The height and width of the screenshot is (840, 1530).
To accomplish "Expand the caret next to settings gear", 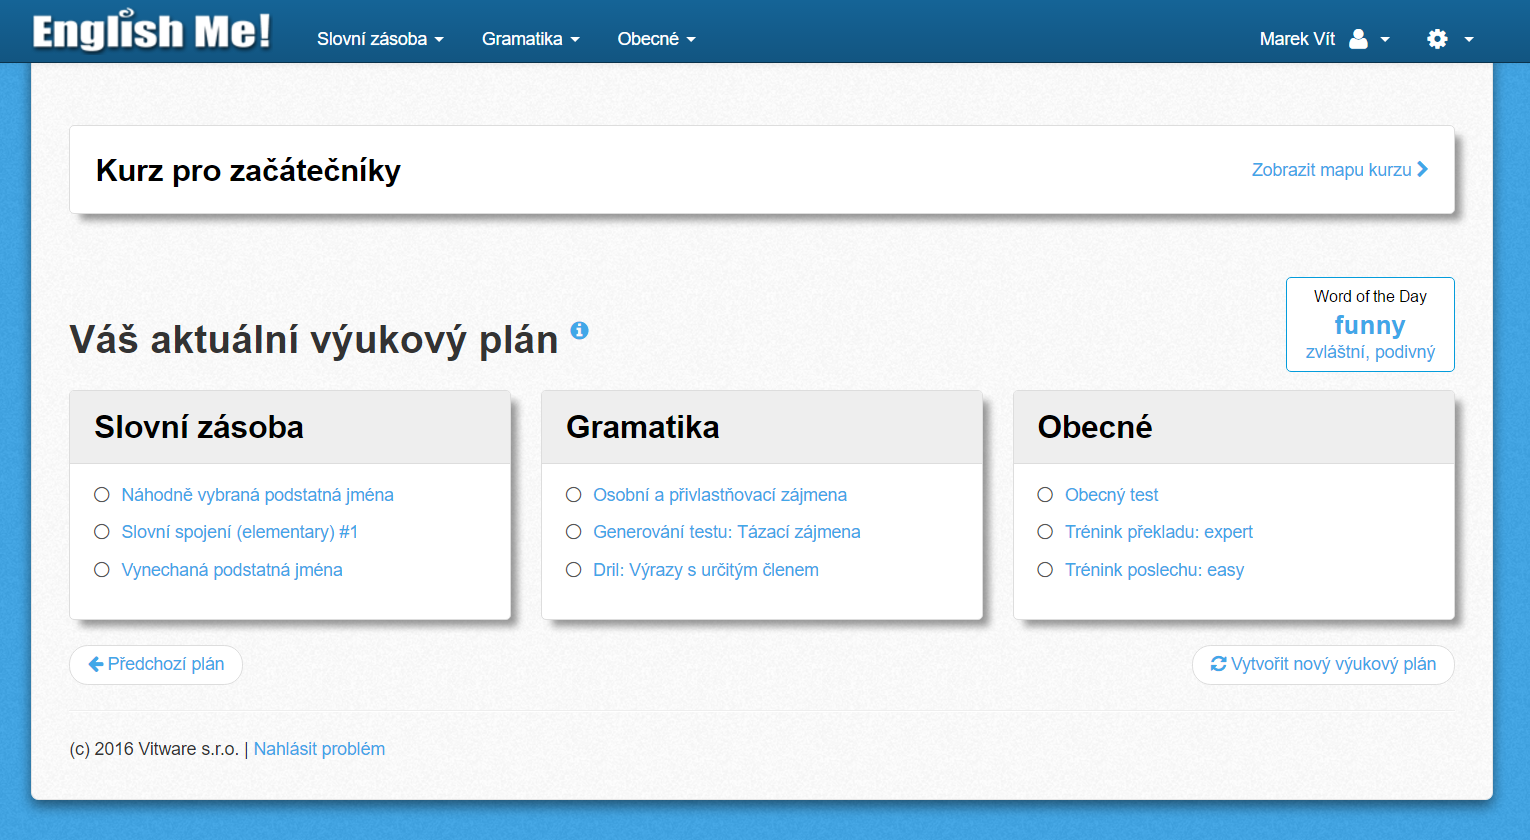I will 1469,40.
